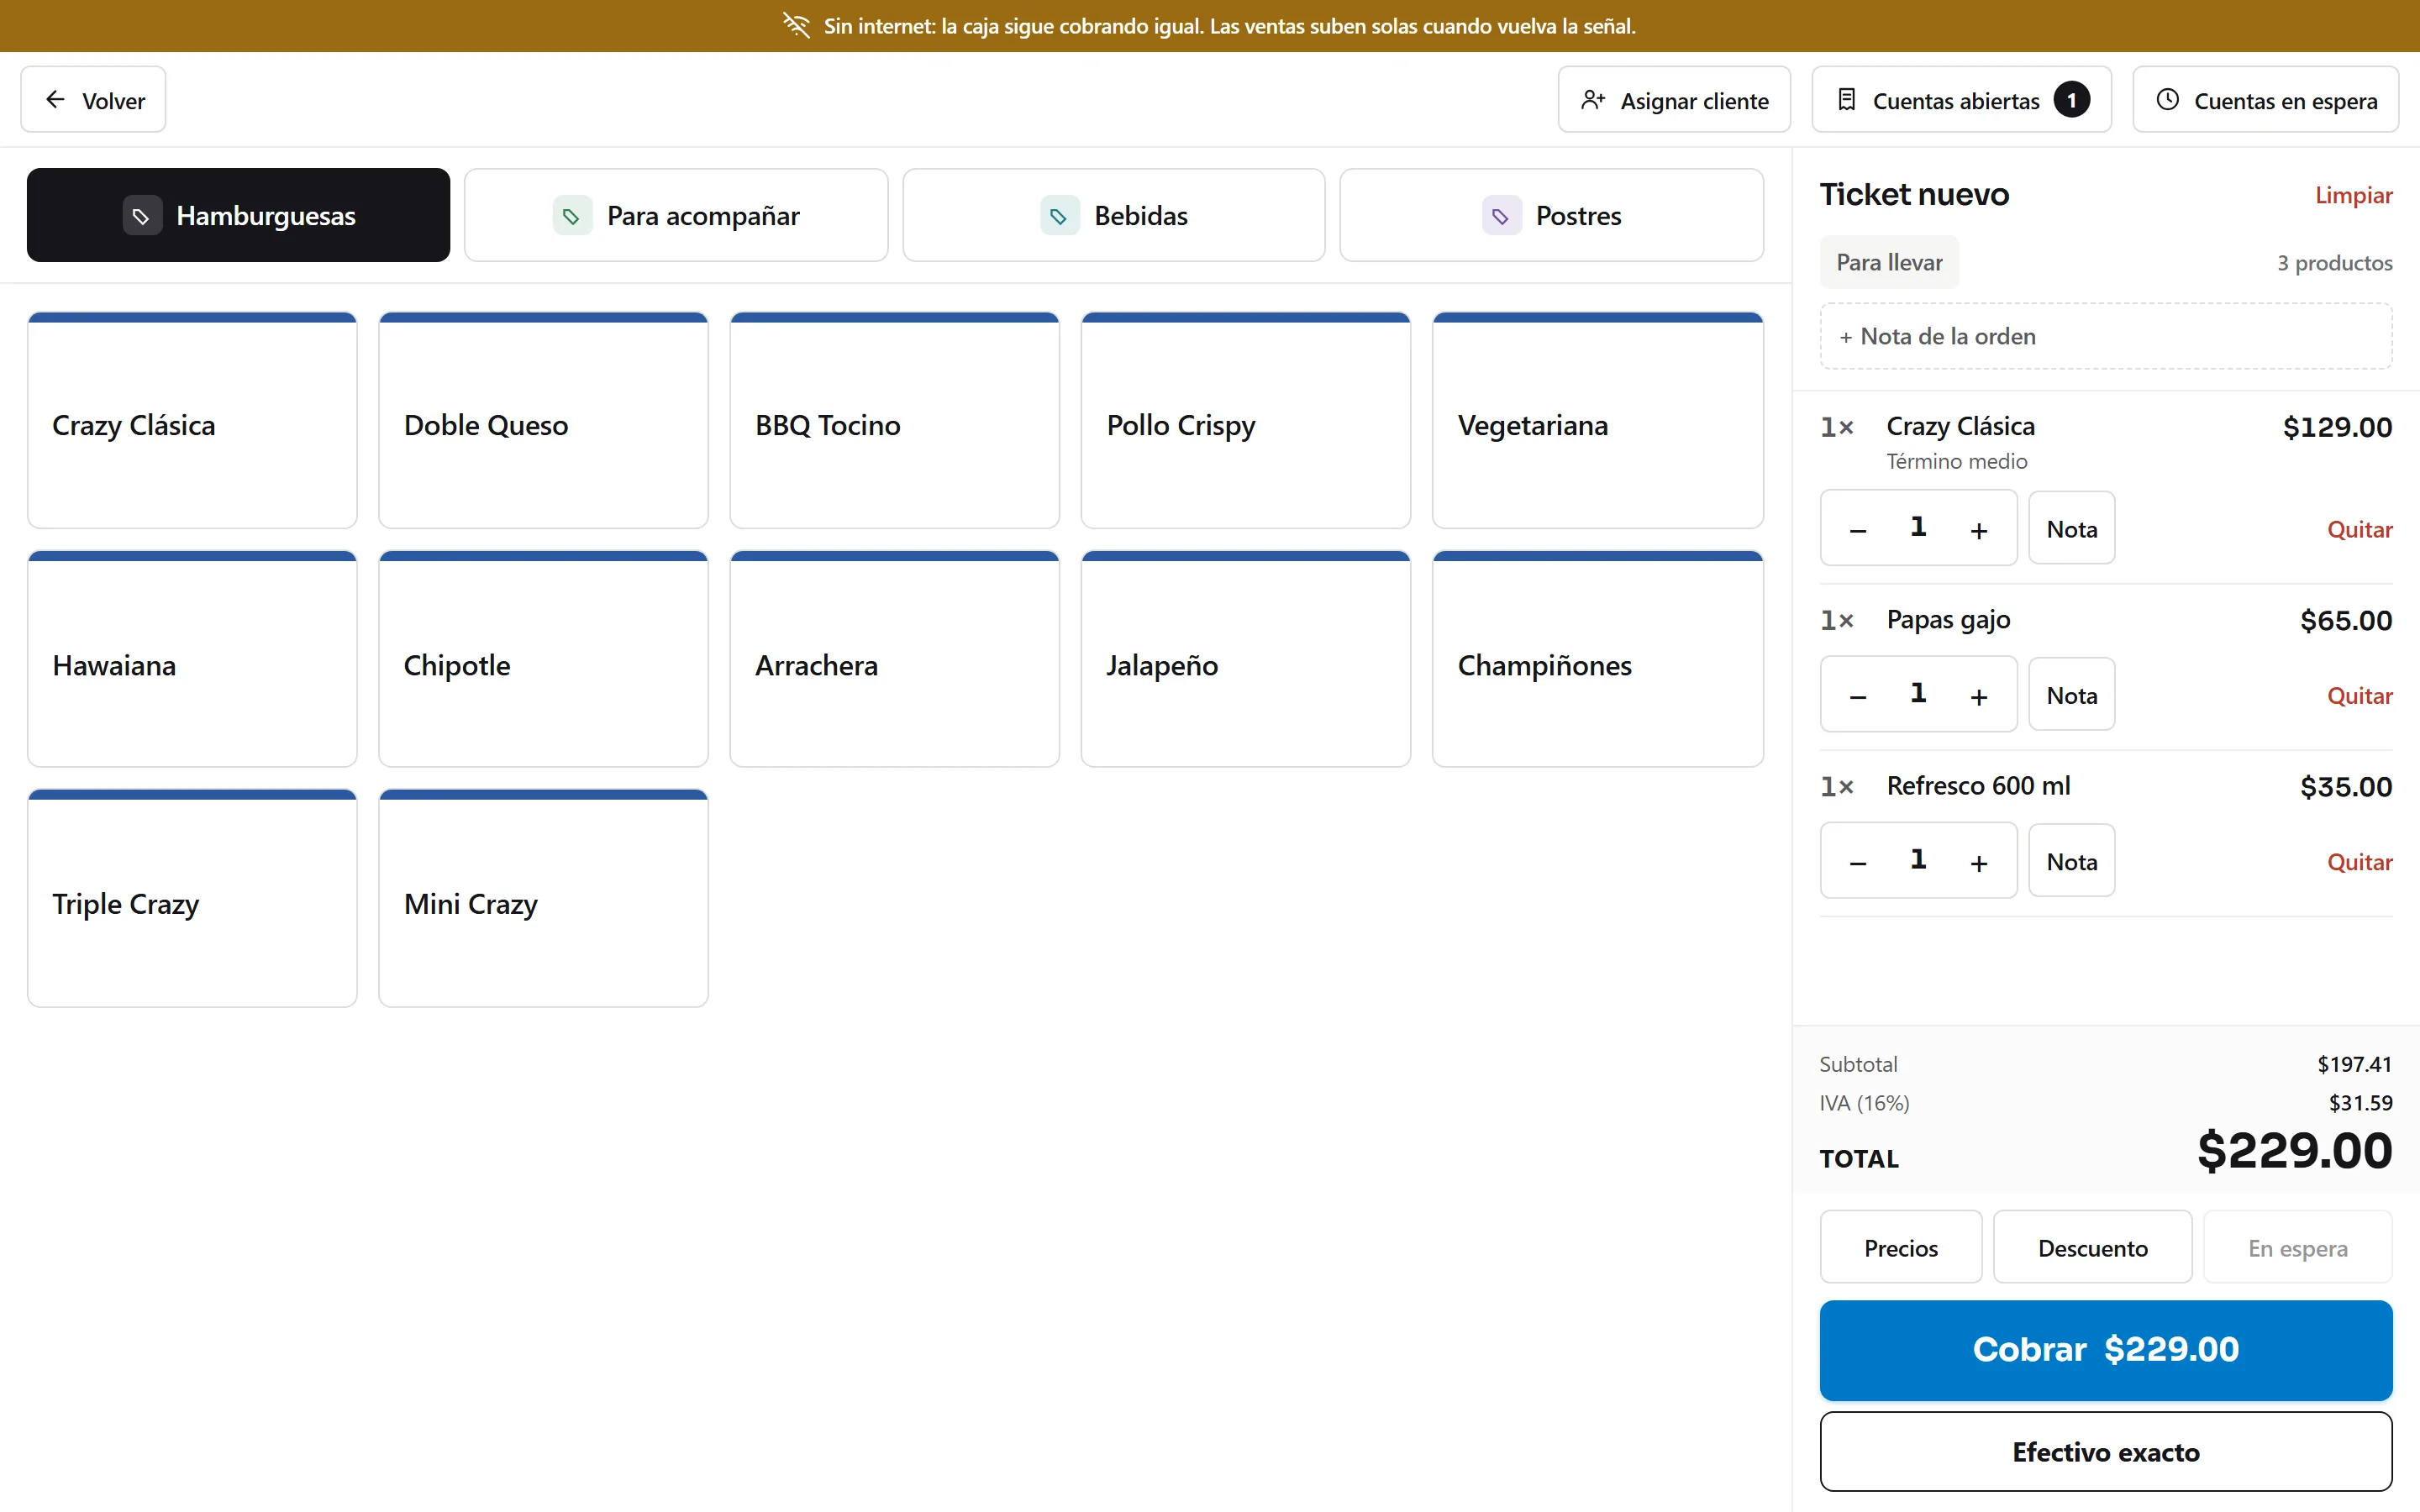Add Vegetariana burger

[x=1597, y=420]
